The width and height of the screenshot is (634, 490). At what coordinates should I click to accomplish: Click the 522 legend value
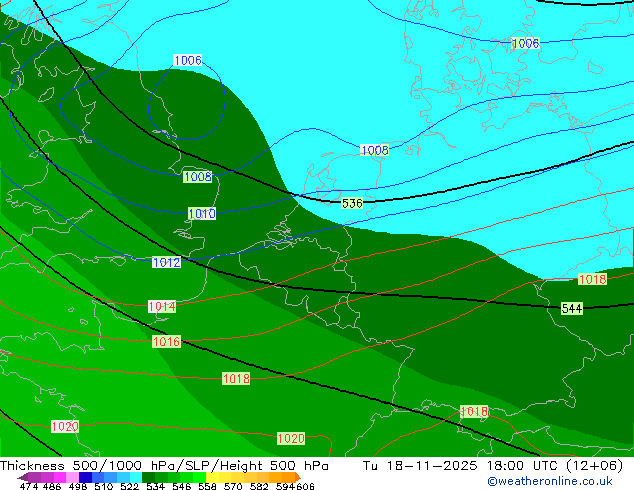130,486
